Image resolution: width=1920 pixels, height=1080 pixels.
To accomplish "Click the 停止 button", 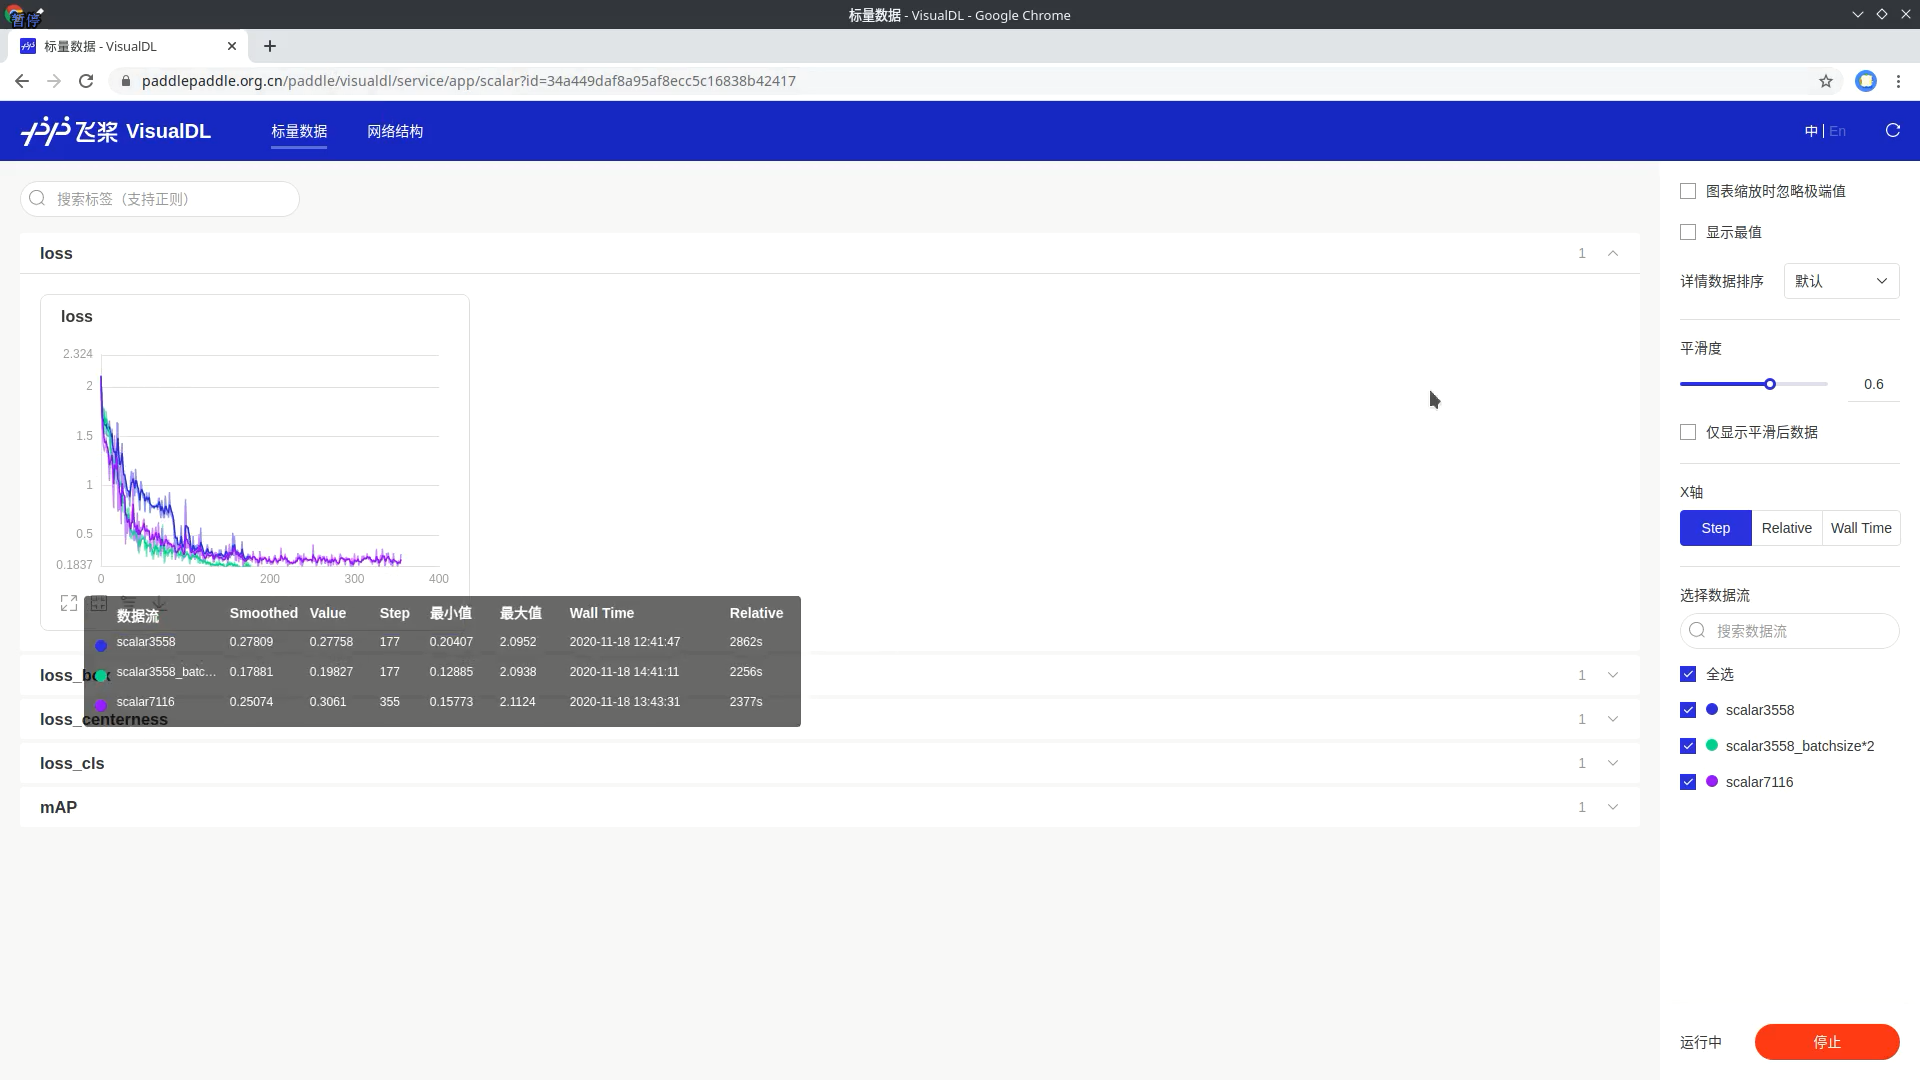I will (x=1827, y=1041).
